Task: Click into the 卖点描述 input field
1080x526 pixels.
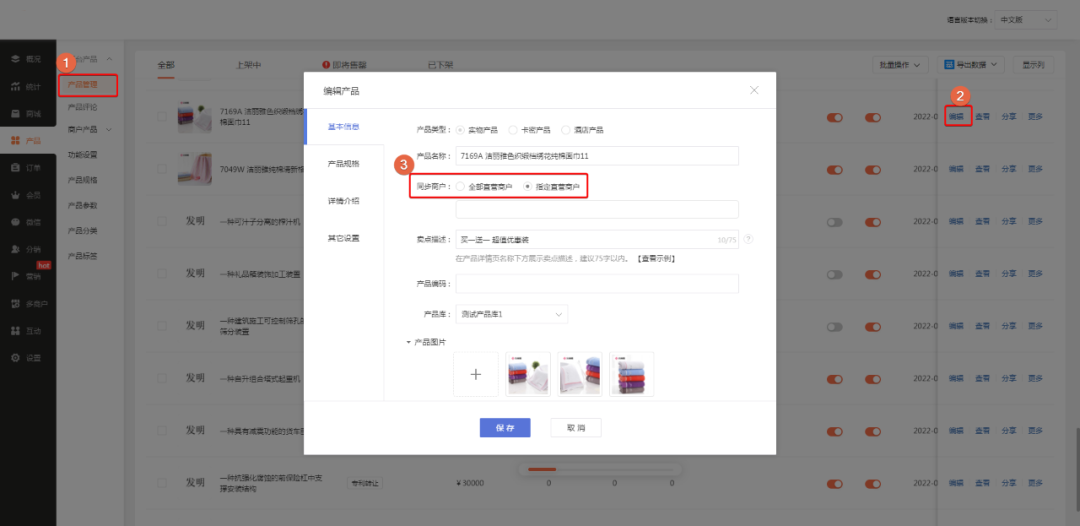Action: click(597, 240)
